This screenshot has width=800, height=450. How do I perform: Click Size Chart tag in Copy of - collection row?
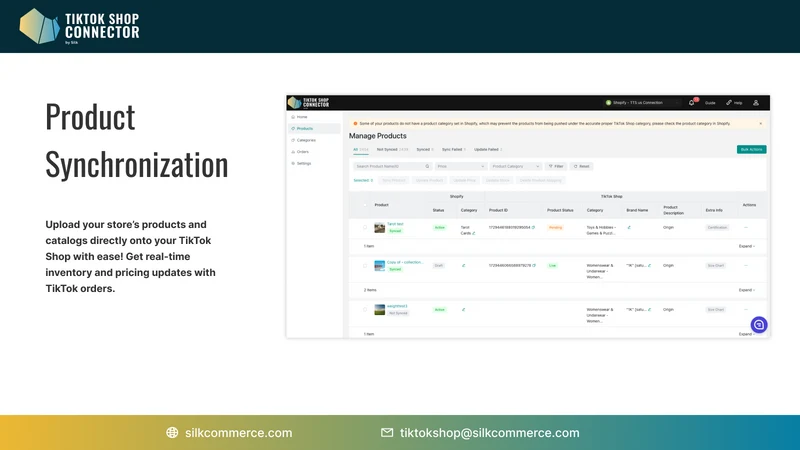pyautogui.click(x=716, y=265)
